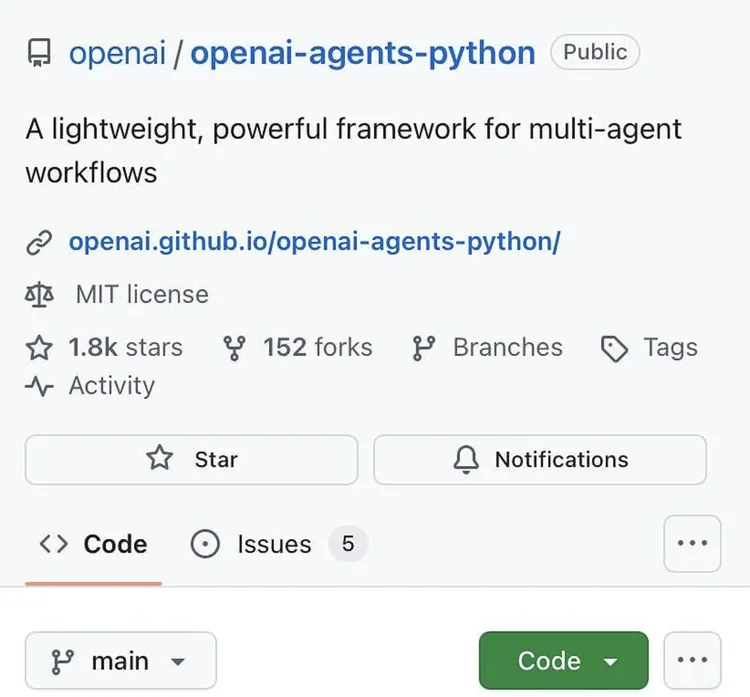750x697 pixels.
Task: Click the Activity pulse icon
Action: click(39, 386)
